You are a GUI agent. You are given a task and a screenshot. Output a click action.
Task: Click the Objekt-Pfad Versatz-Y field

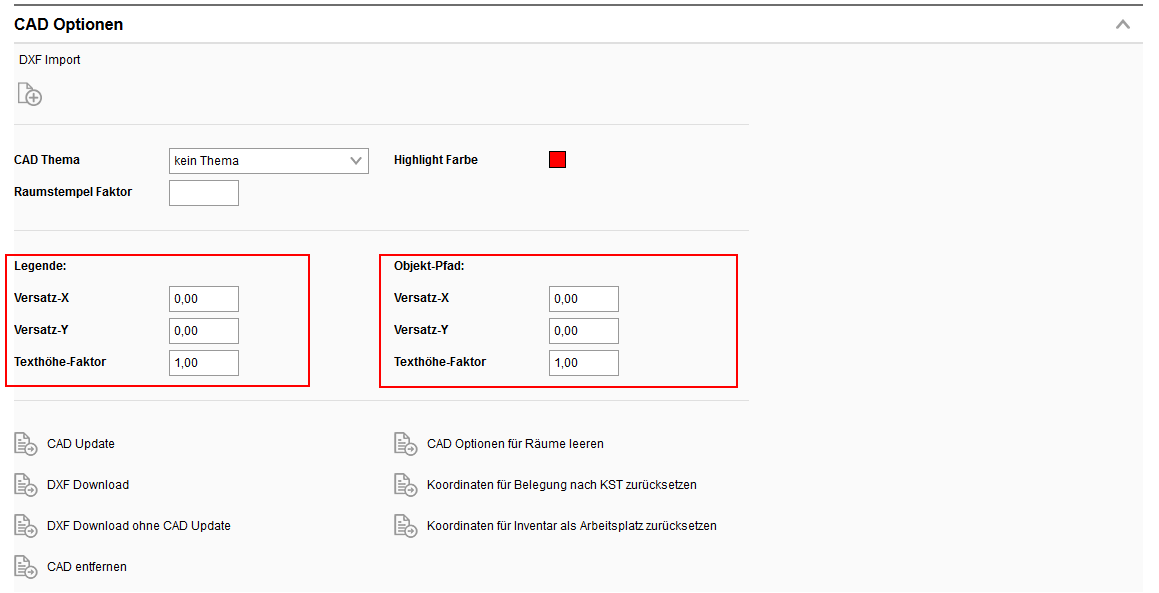point(583,330)
